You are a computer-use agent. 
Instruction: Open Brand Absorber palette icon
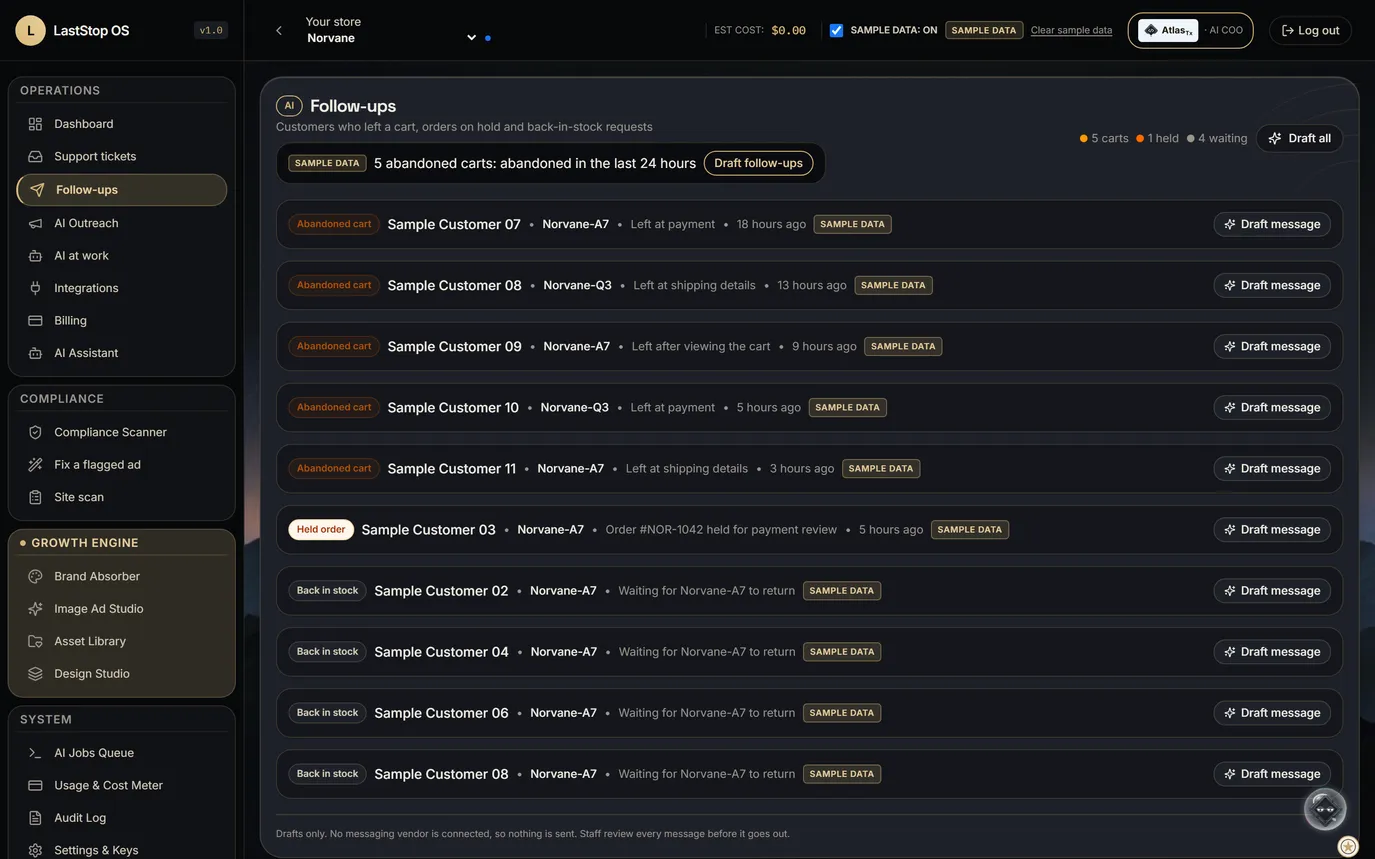coord(35,576)
